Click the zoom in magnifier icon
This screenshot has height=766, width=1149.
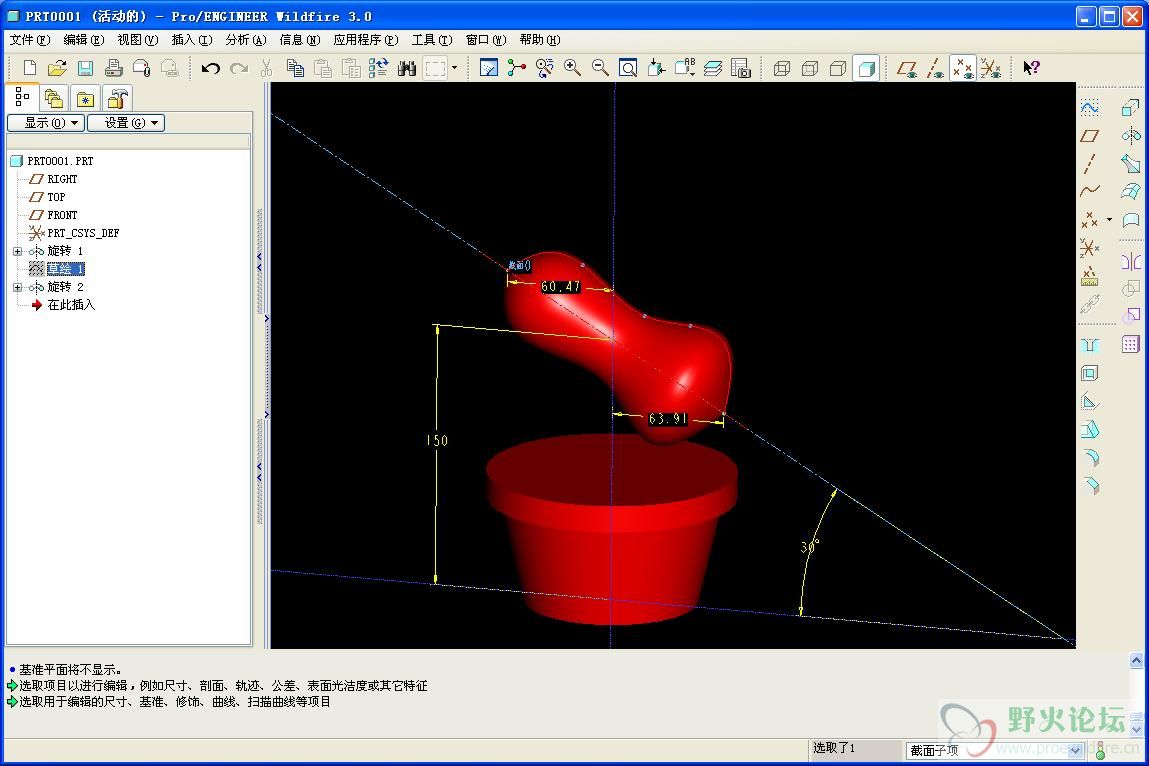pyautogui.click(x=572, y=68)
